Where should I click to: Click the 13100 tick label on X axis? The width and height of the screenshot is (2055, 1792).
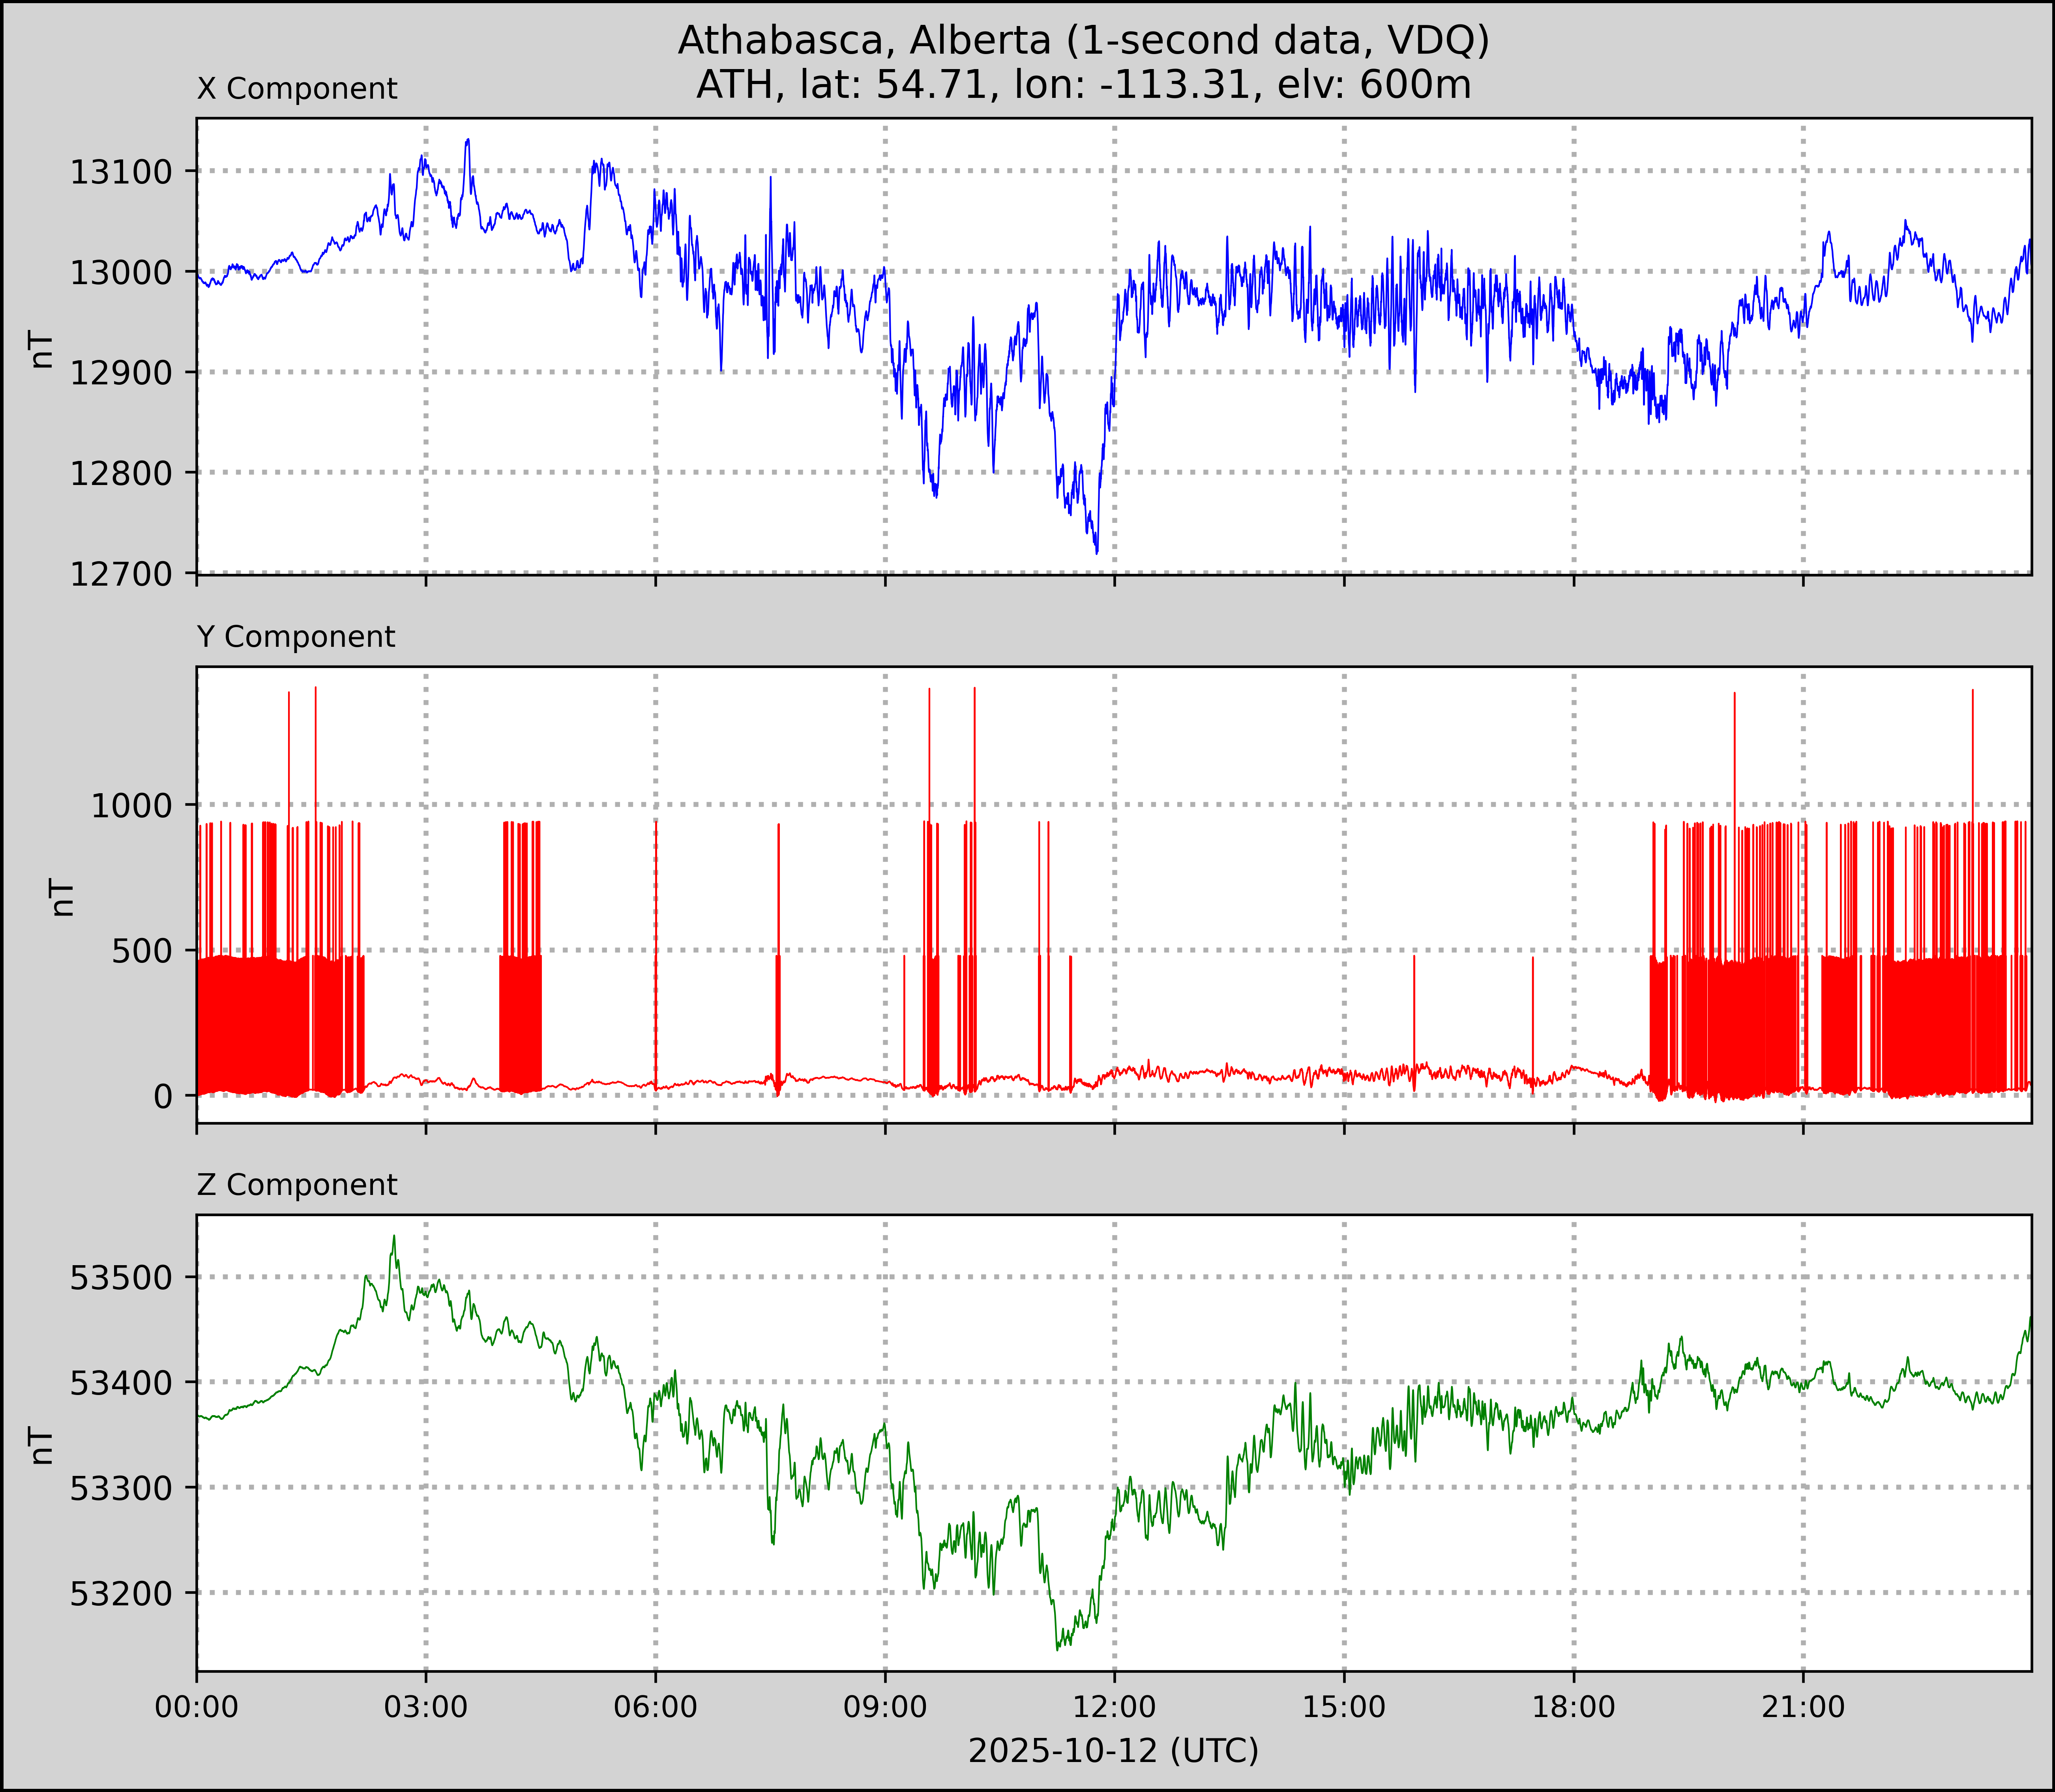[x=120, y=172]
